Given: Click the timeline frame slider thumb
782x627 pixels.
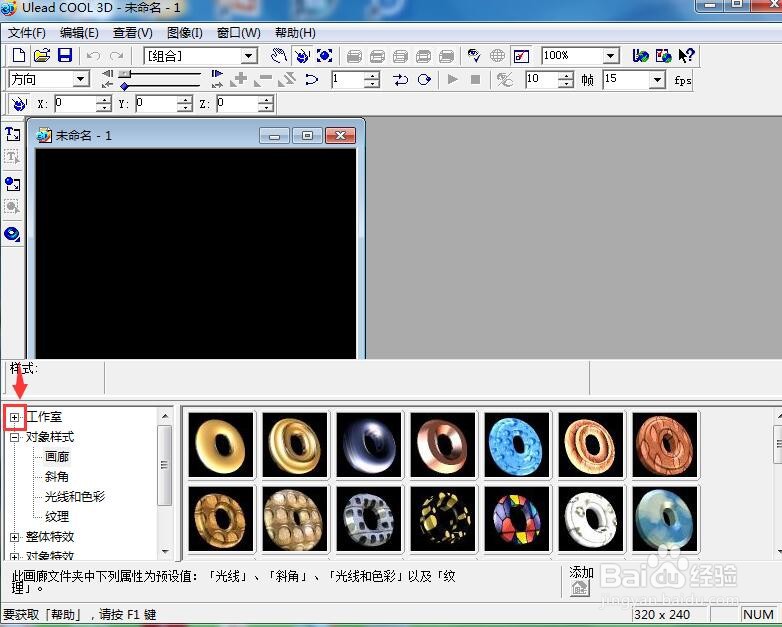Looking at the screenshot, I should (x=124, y=74).
